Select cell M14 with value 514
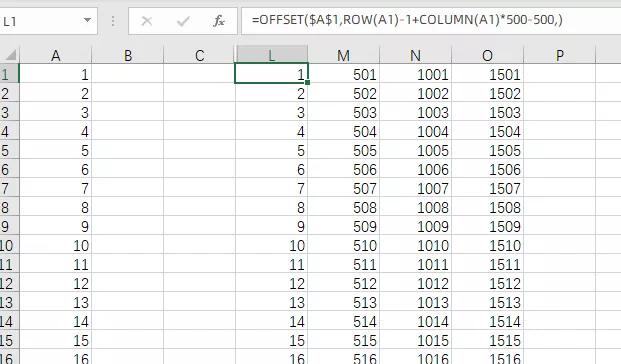The width and height of the screenshot is (621, 364). tap(344, 321)
